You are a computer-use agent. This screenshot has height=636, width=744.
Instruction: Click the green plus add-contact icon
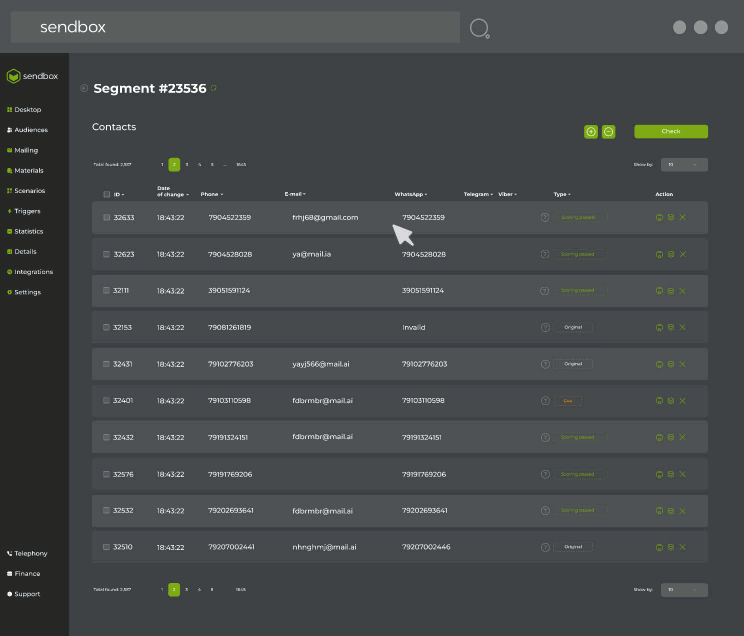(591, 132)
